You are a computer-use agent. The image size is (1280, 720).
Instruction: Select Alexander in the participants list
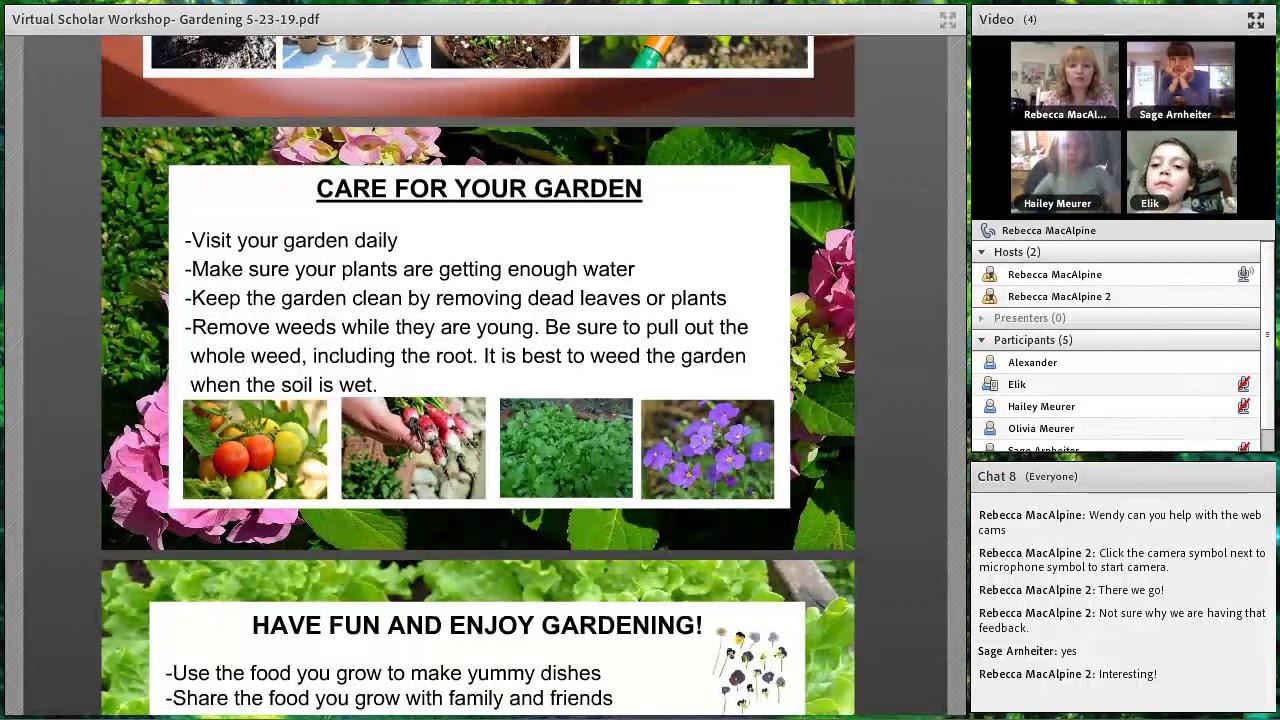[1117, 363]
